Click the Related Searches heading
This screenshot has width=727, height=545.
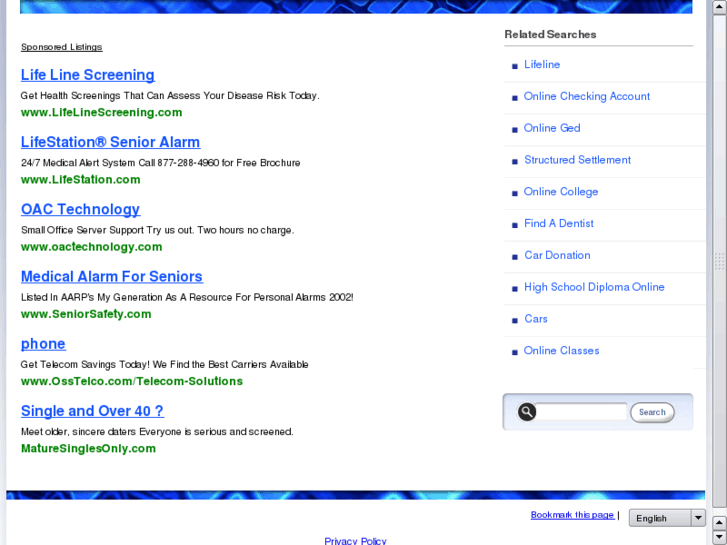point(550,34)
